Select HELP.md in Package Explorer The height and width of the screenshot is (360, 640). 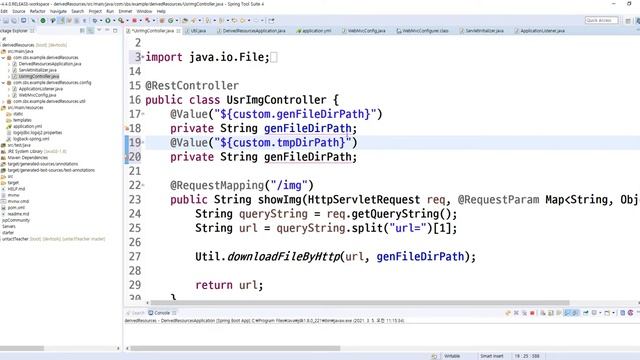[x=16, y=189]
